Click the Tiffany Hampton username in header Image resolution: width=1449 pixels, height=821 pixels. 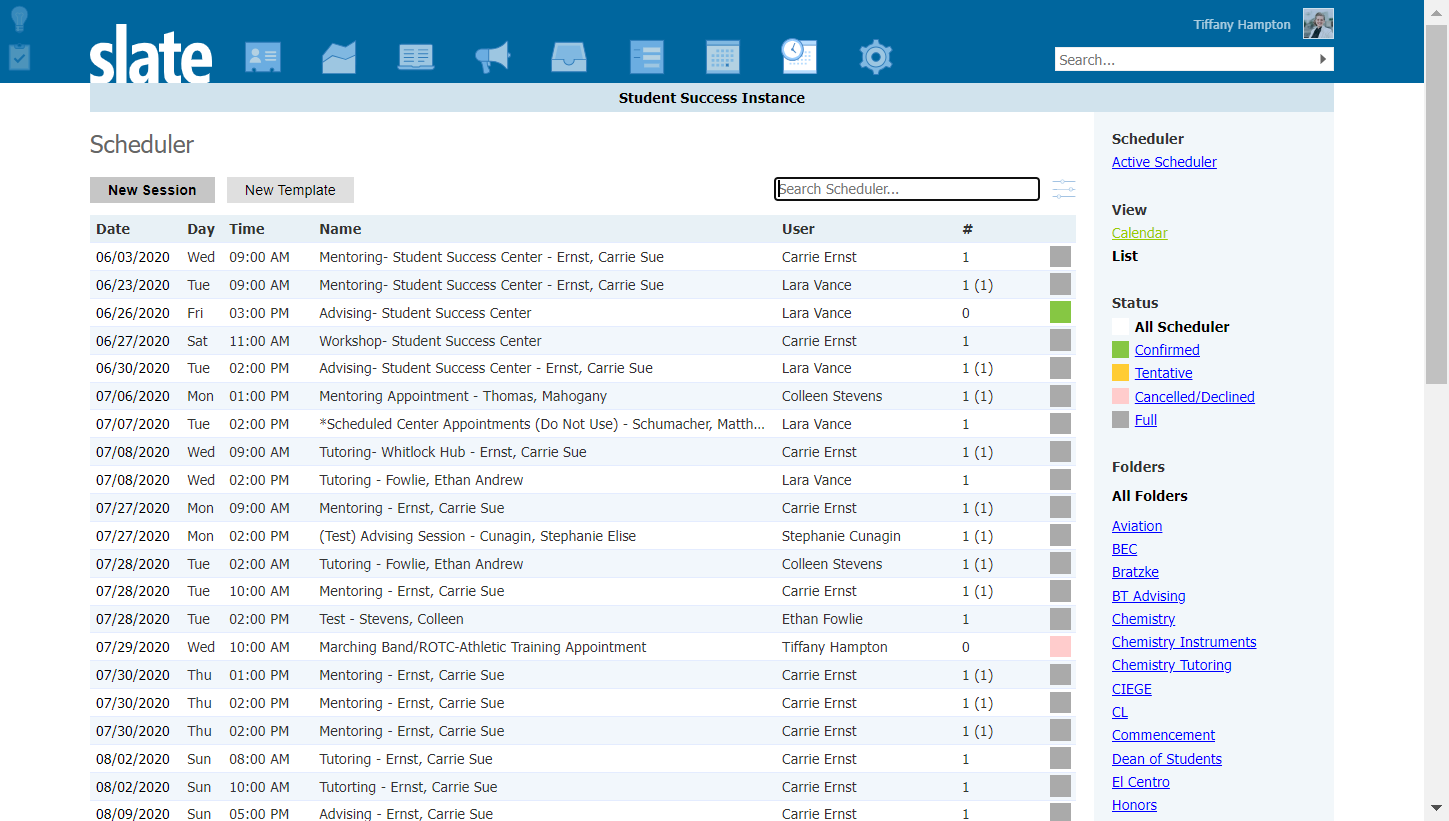pos(1241,25)
